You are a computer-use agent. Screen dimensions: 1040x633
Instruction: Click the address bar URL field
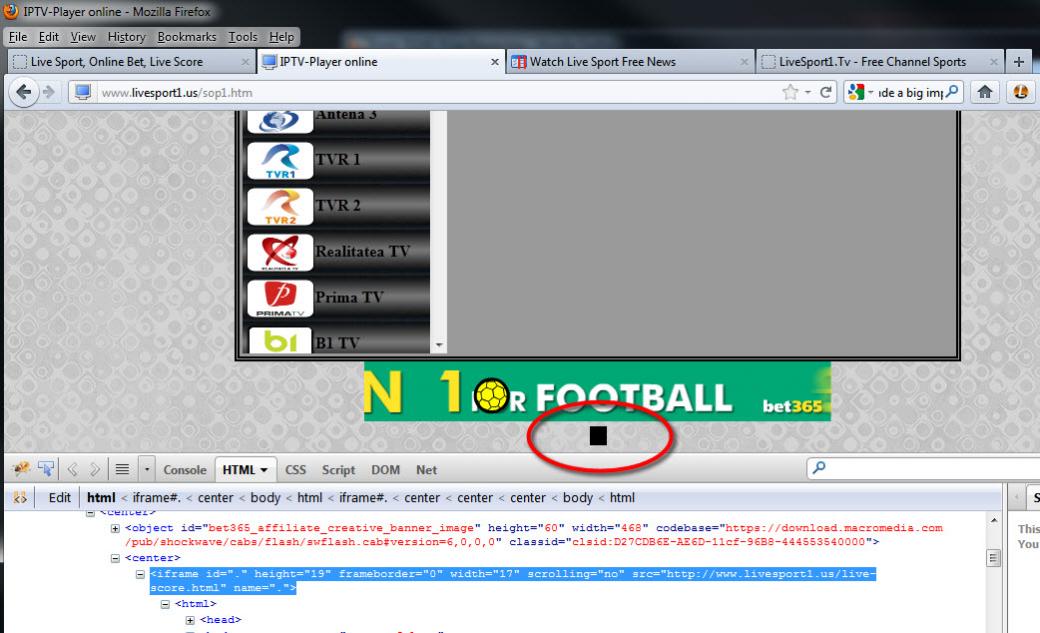(x=438, y=92)
